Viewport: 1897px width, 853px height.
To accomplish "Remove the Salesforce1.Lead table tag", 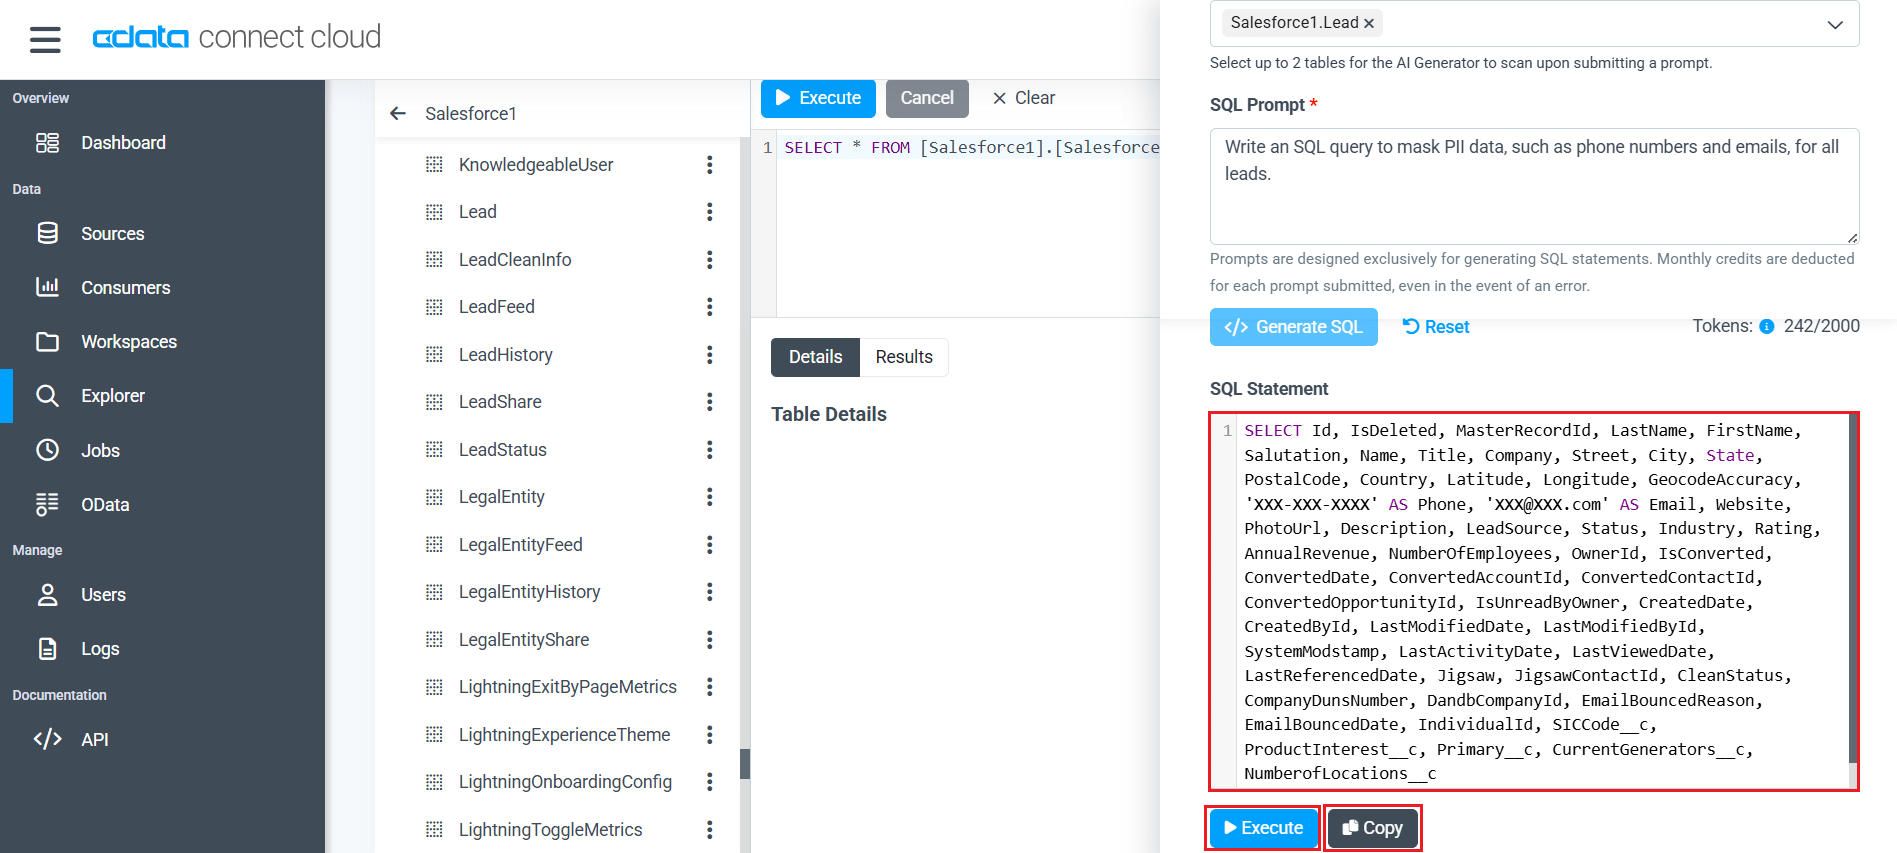I will click(x=1369, y=23).
